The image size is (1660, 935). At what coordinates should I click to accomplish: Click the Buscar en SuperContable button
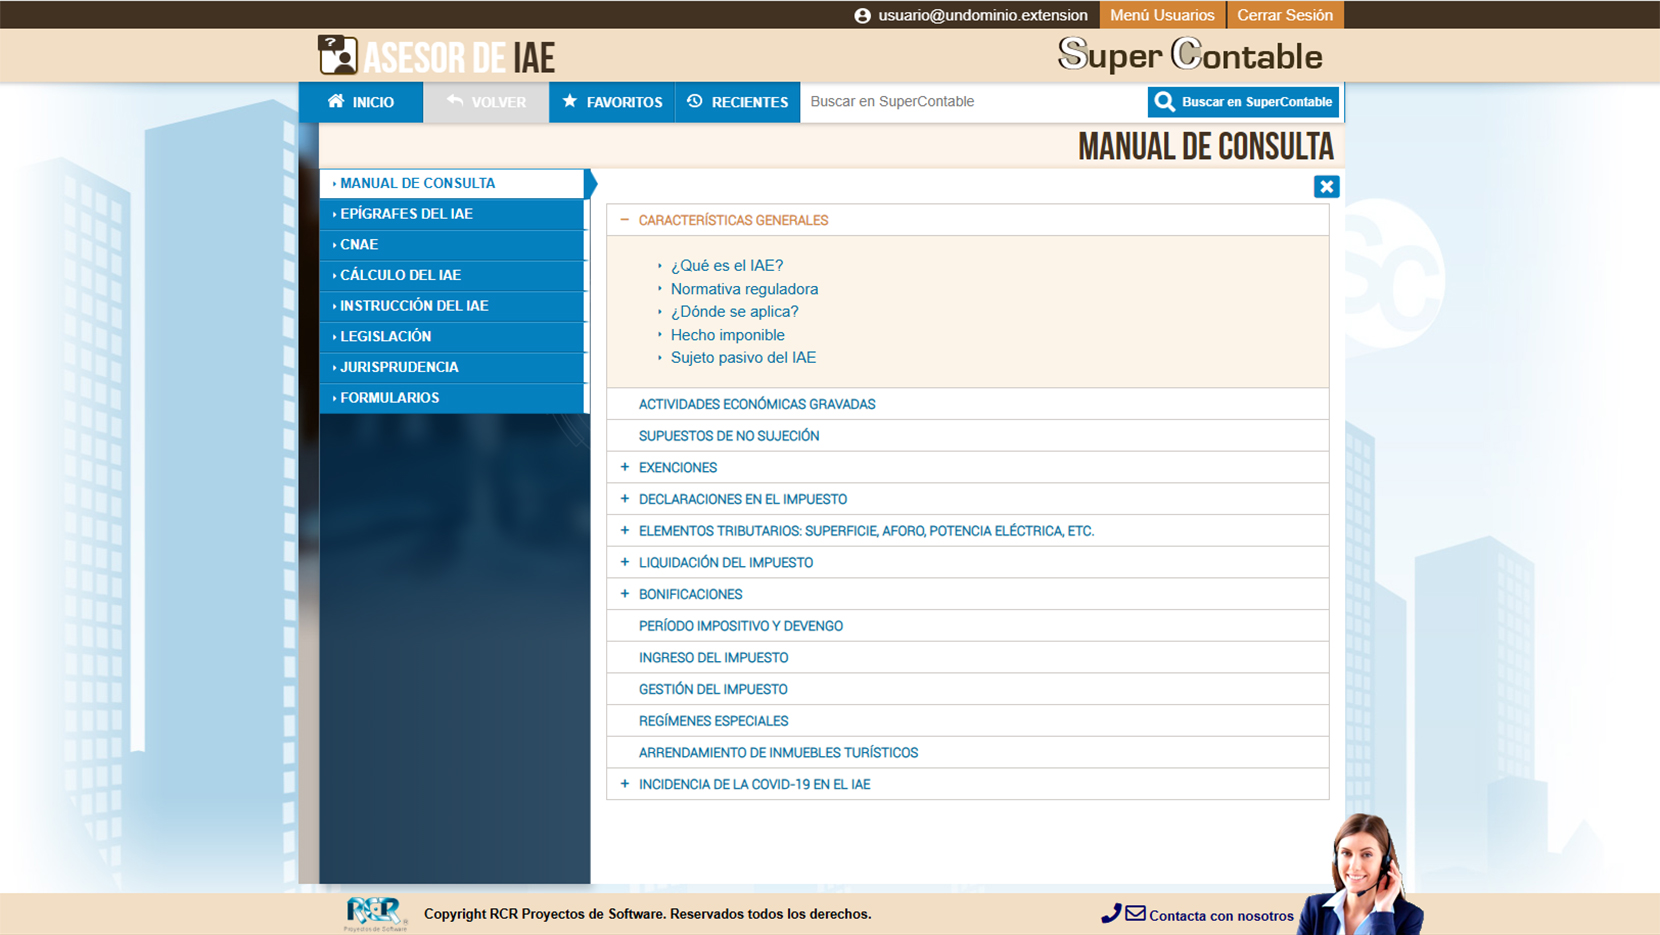(x=1243, y=102)
